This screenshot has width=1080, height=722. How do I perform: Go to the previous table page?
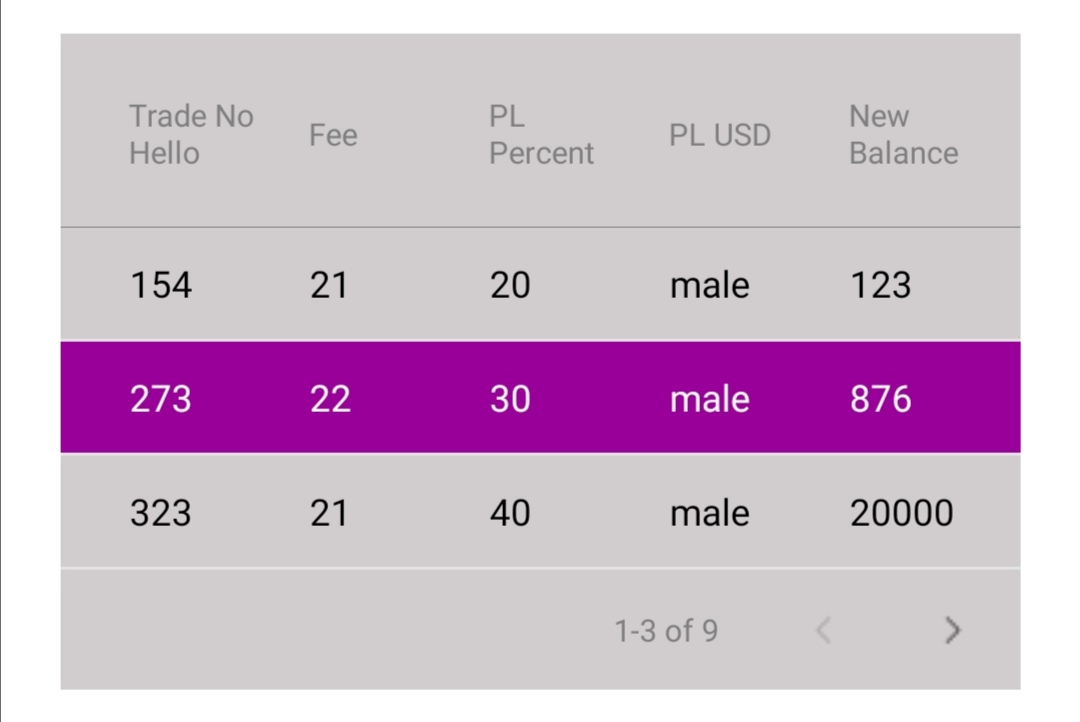coord(823,630)
